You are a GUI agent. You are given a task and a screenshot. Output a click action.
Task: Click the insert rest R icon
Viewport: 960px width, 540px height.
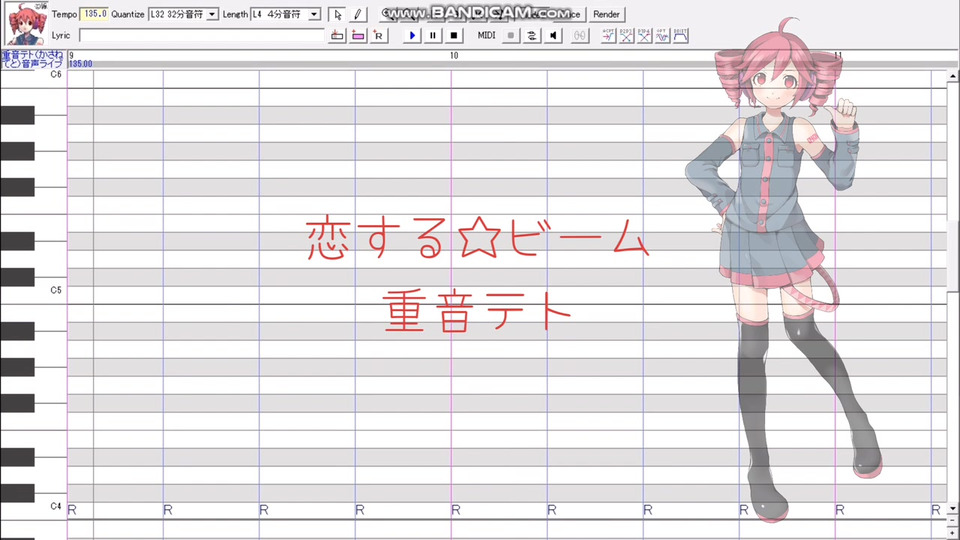378,36
